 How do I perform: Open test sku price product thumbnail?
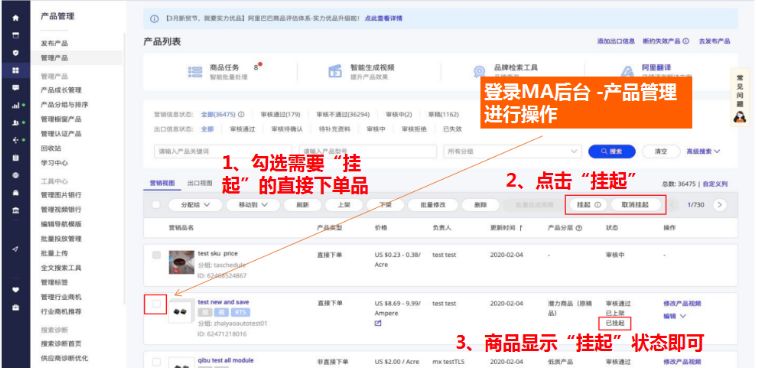tap(182, 262)
